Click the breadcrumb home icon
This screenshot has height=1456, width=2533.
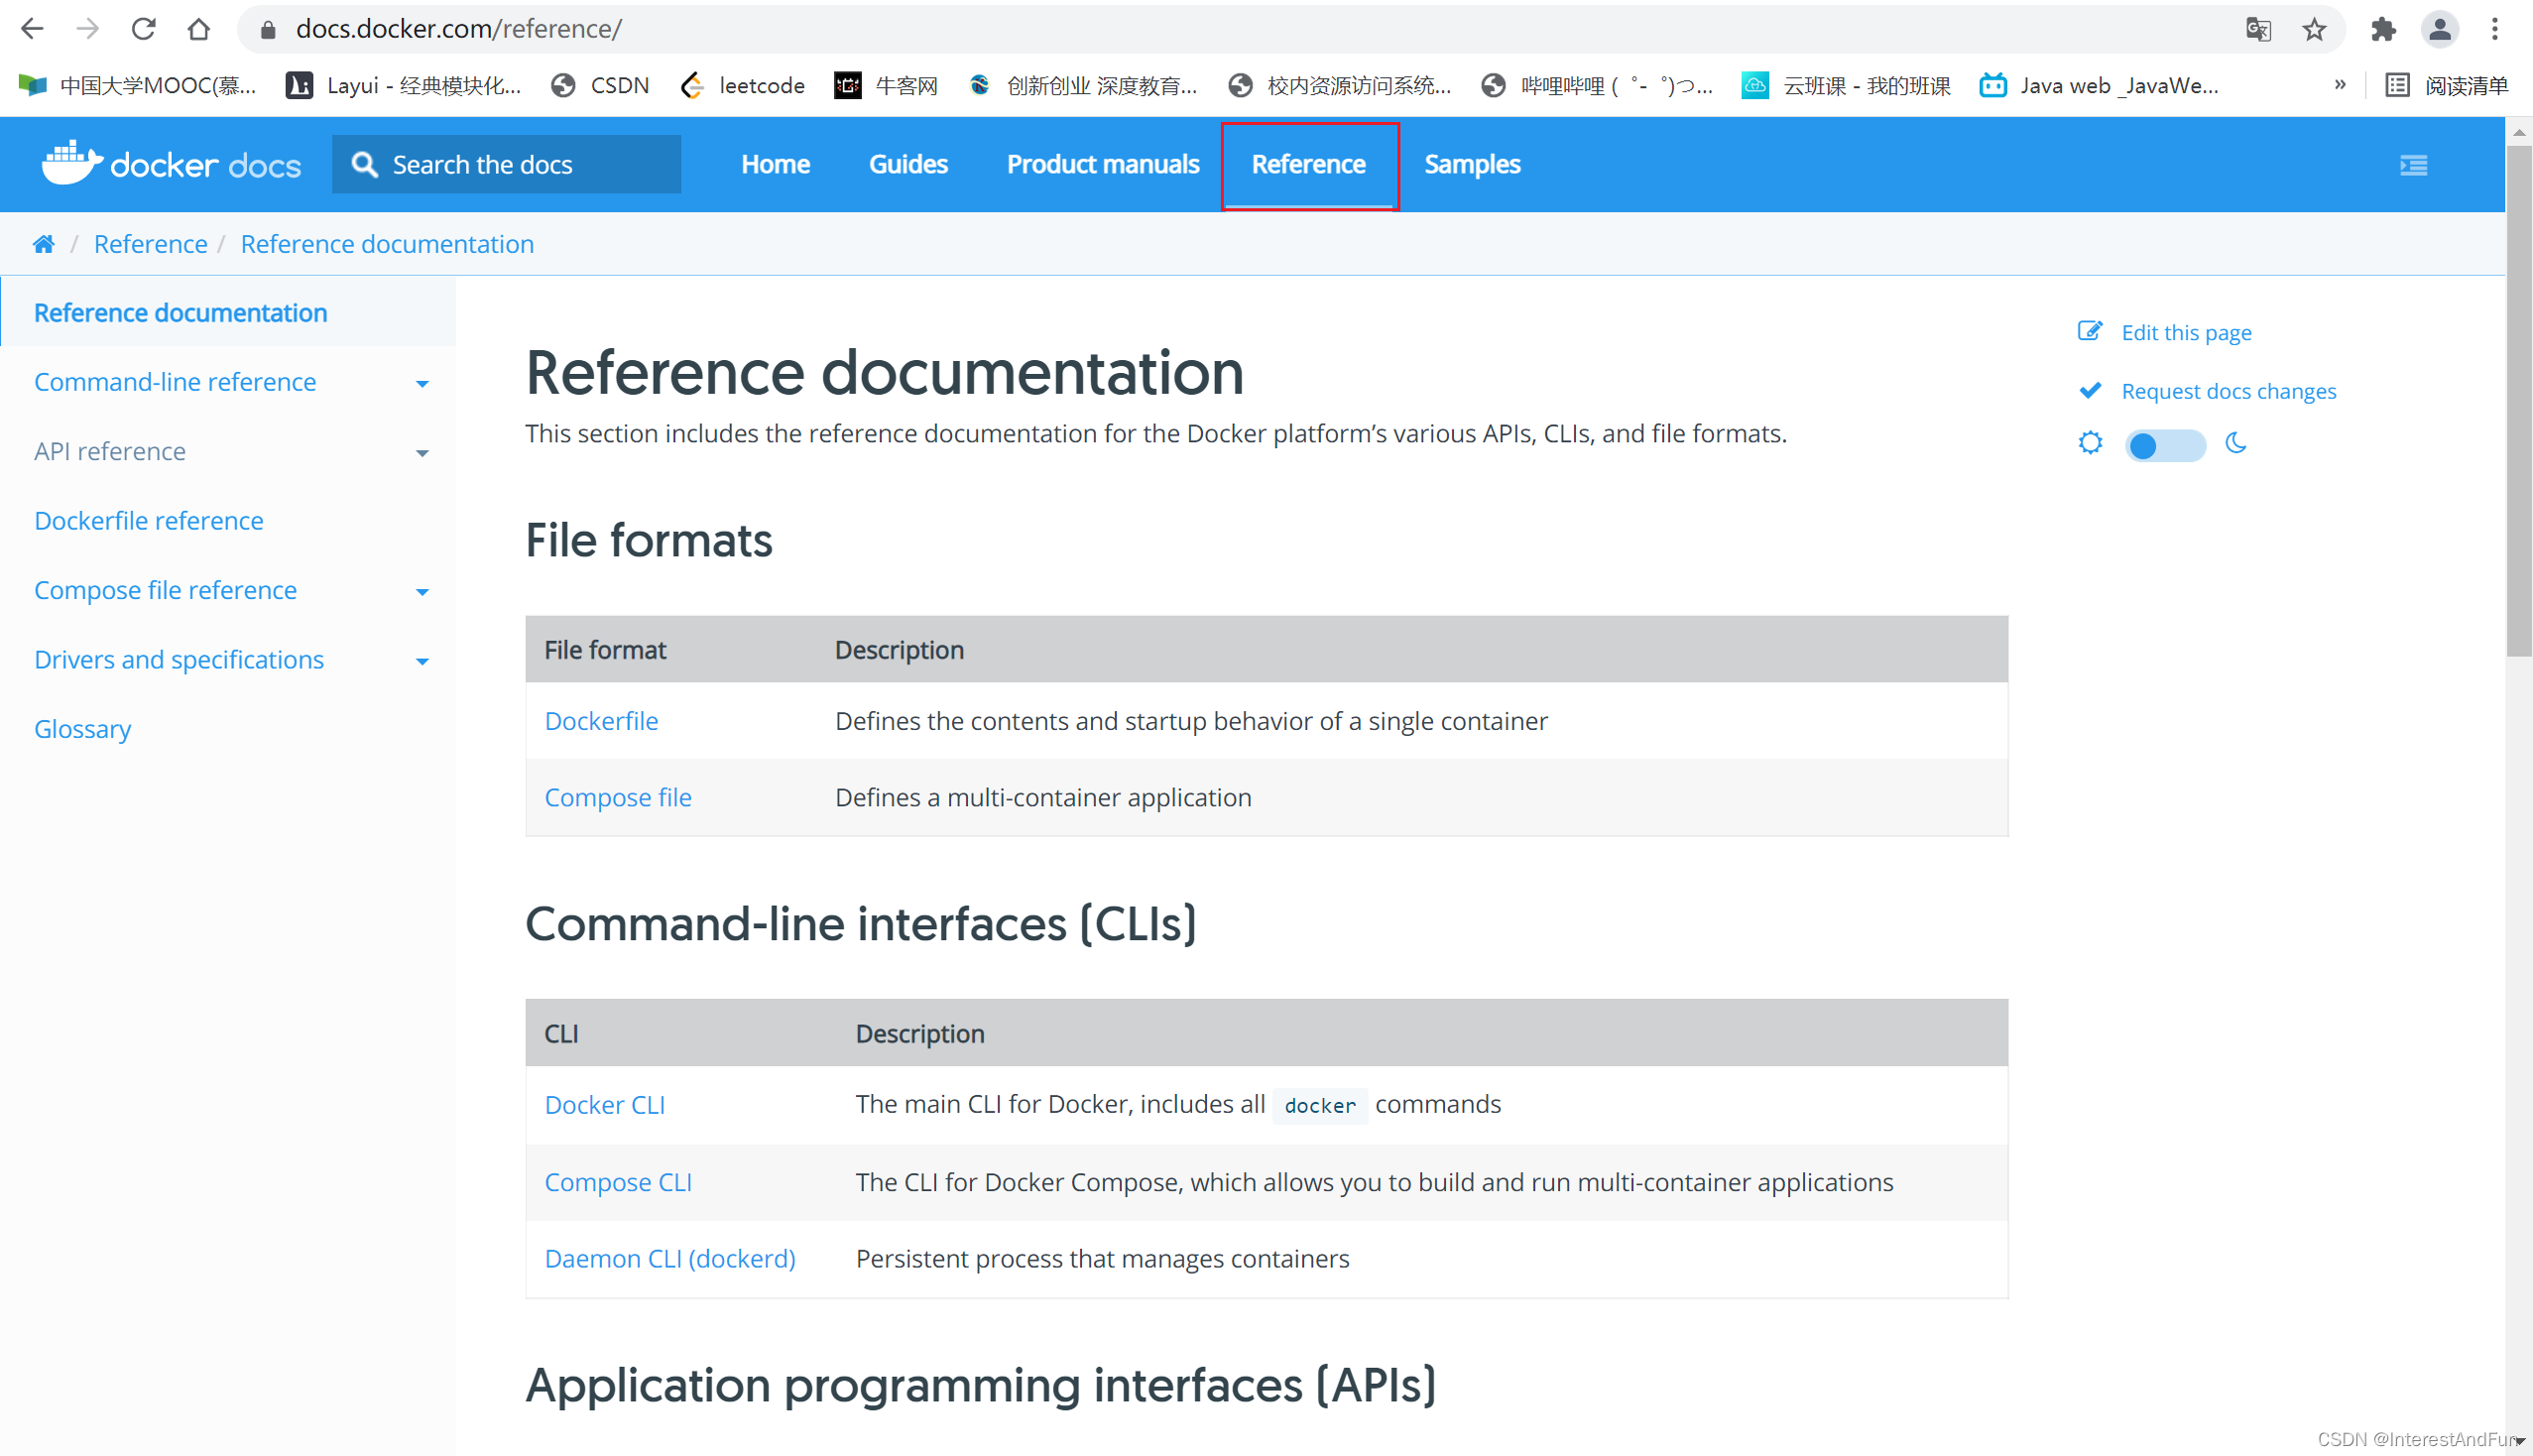43,244
